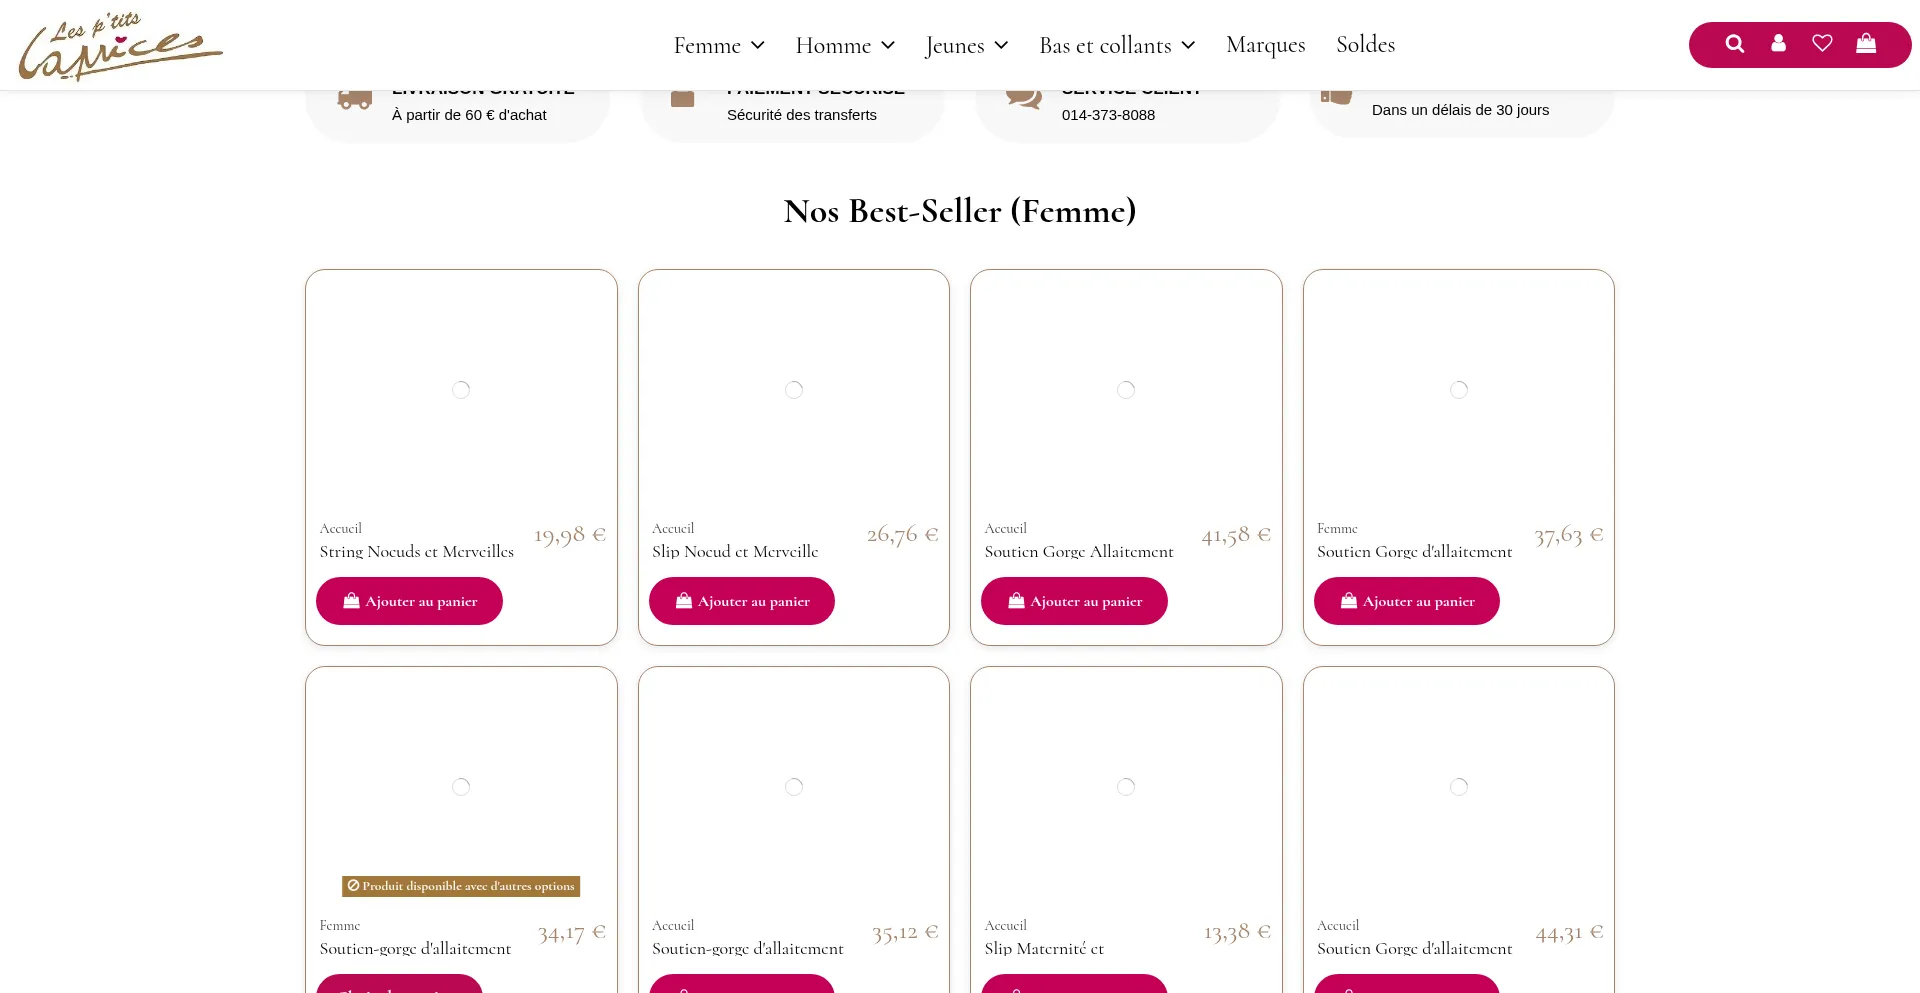Open the search icon in header
Viewport: 1920px width, 993px height.
[1735, 44]
